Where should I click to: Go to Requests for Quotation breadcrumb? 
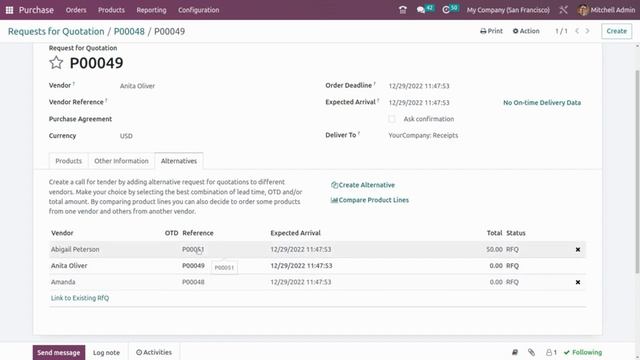(x=56, y=31)
